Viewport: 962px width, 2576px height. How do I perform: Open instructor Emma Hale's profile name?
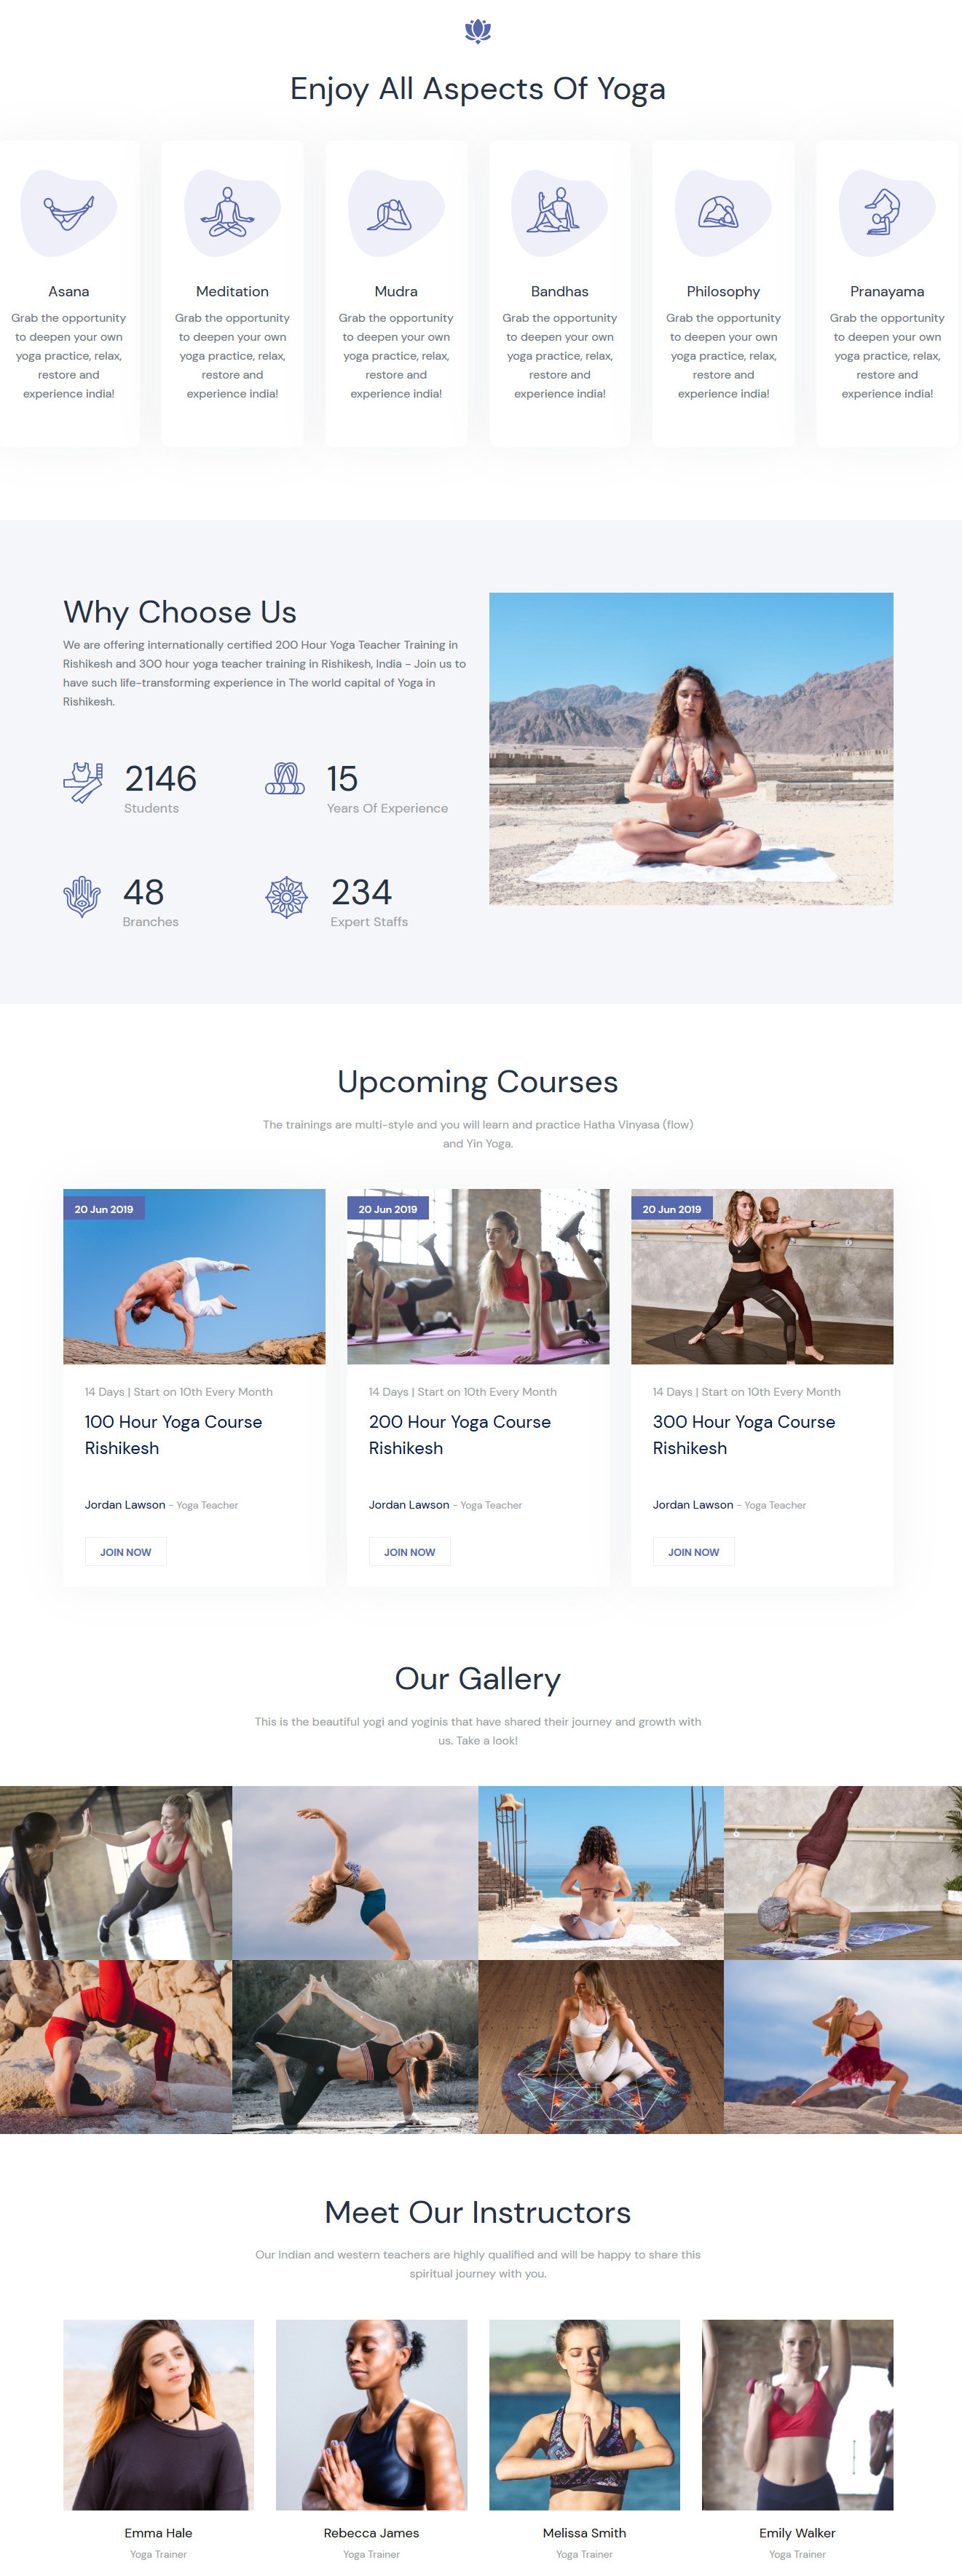pyautogui.click(x=158, y=2532)
